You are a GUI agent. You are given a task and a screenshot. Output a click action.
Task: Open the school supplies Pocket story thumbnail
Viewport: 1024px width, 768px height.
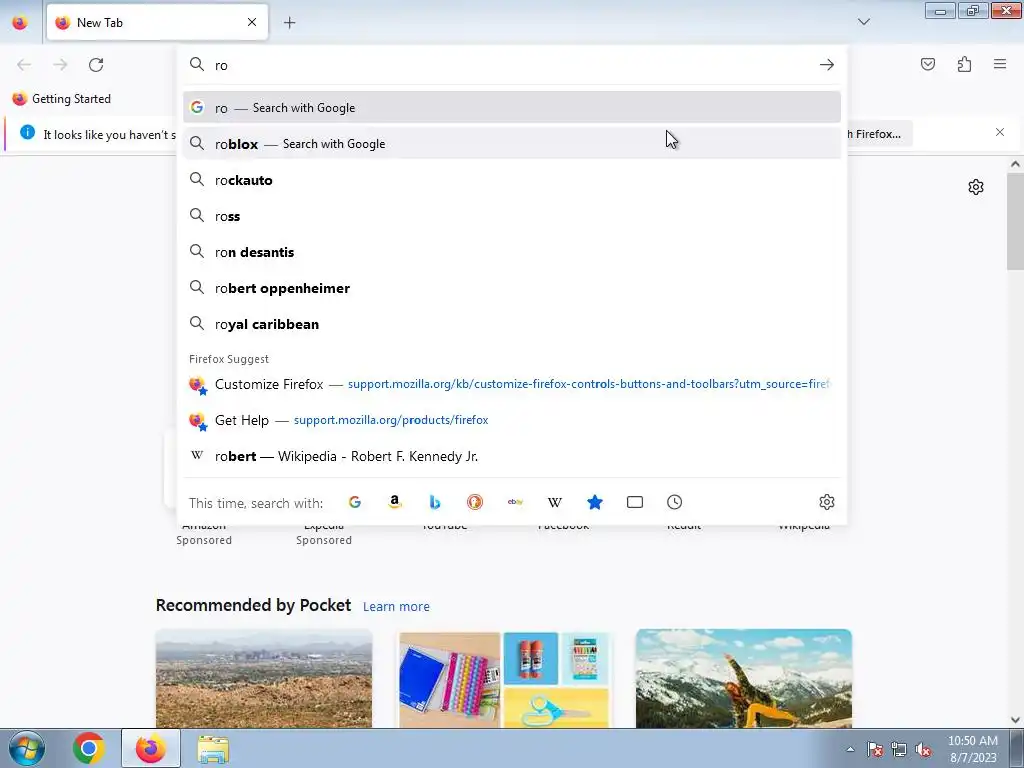505,679
